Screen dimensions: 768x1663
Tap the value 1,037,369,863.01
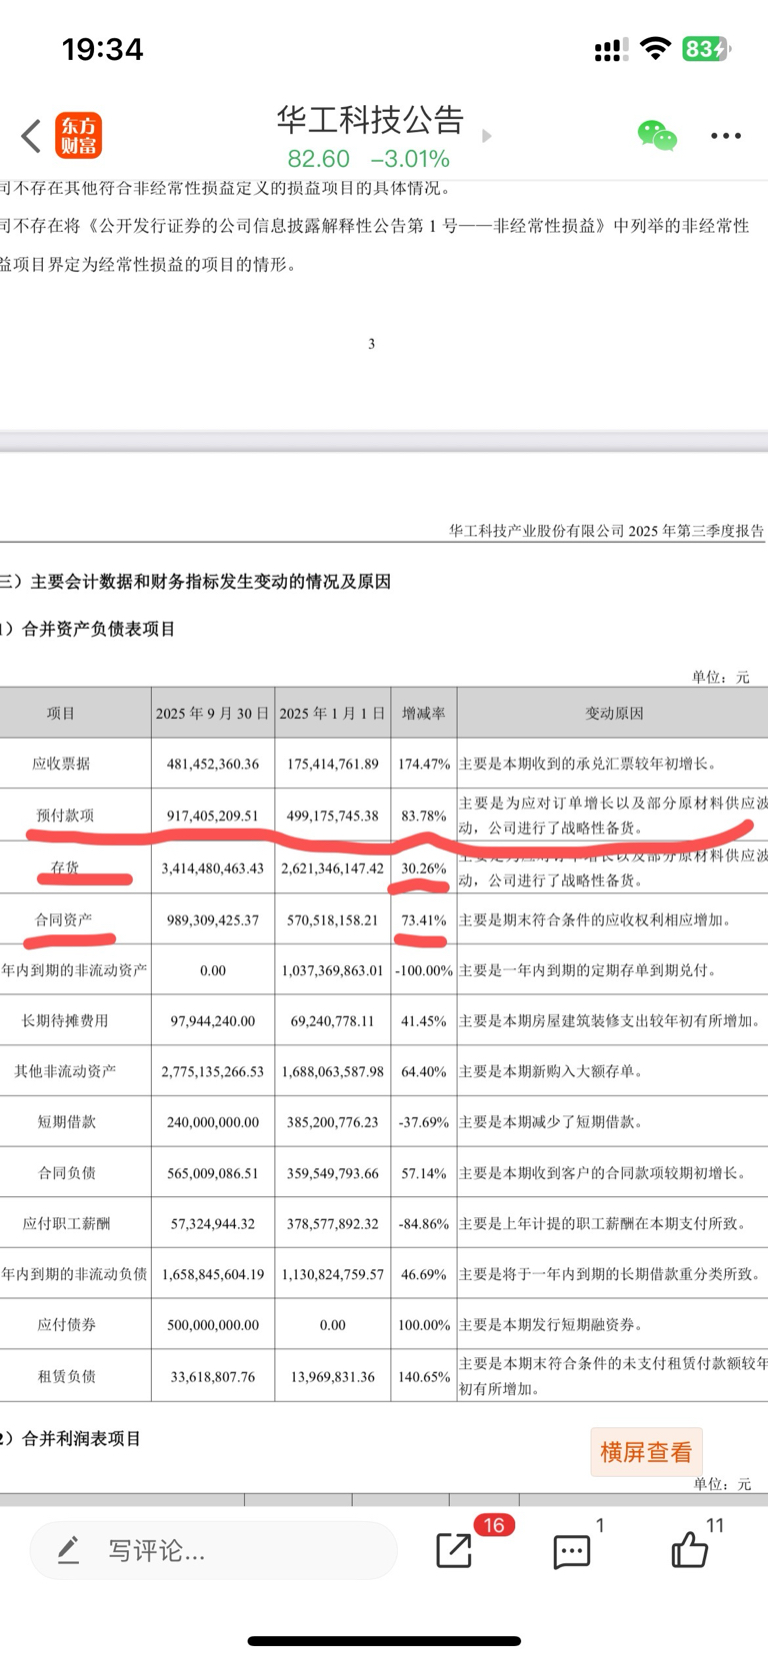pos(333,970)
